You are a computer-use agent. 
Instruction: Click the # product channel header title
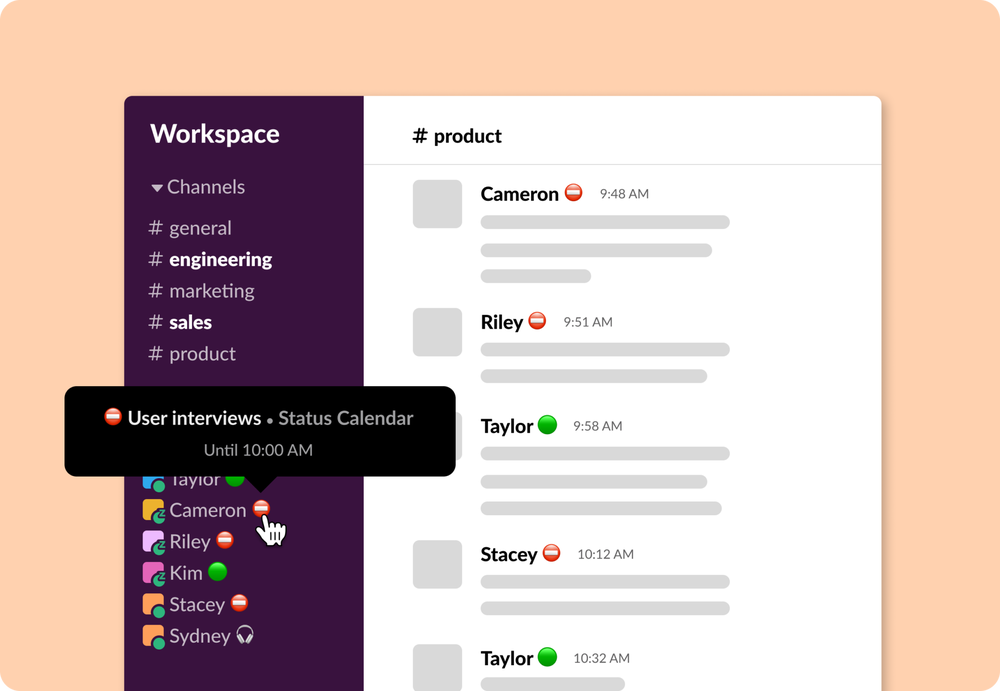pyautogui.click(x=457, y=136)
